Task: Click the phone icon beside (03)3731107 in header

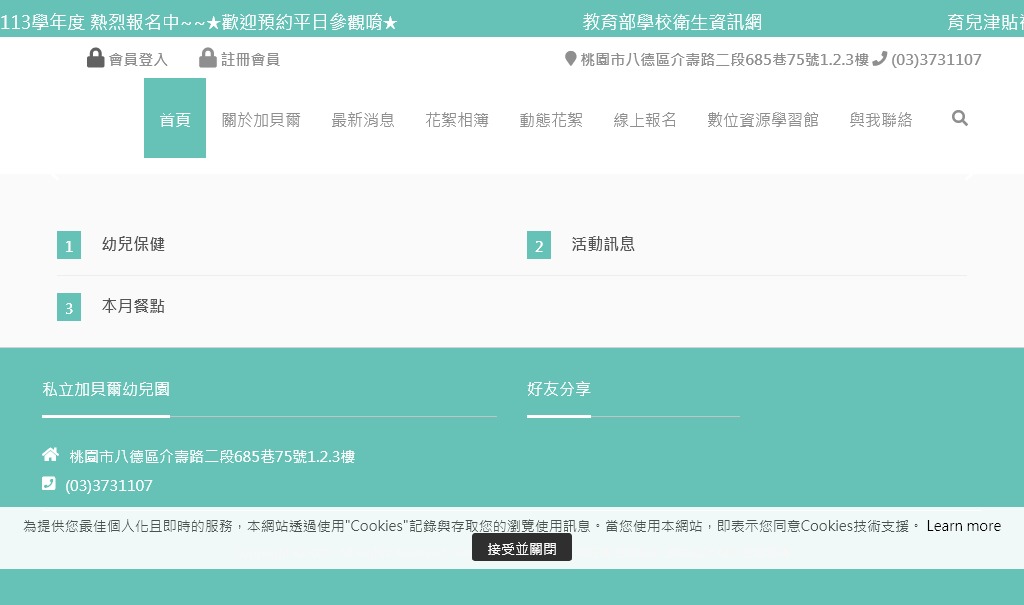Action: 879,59
